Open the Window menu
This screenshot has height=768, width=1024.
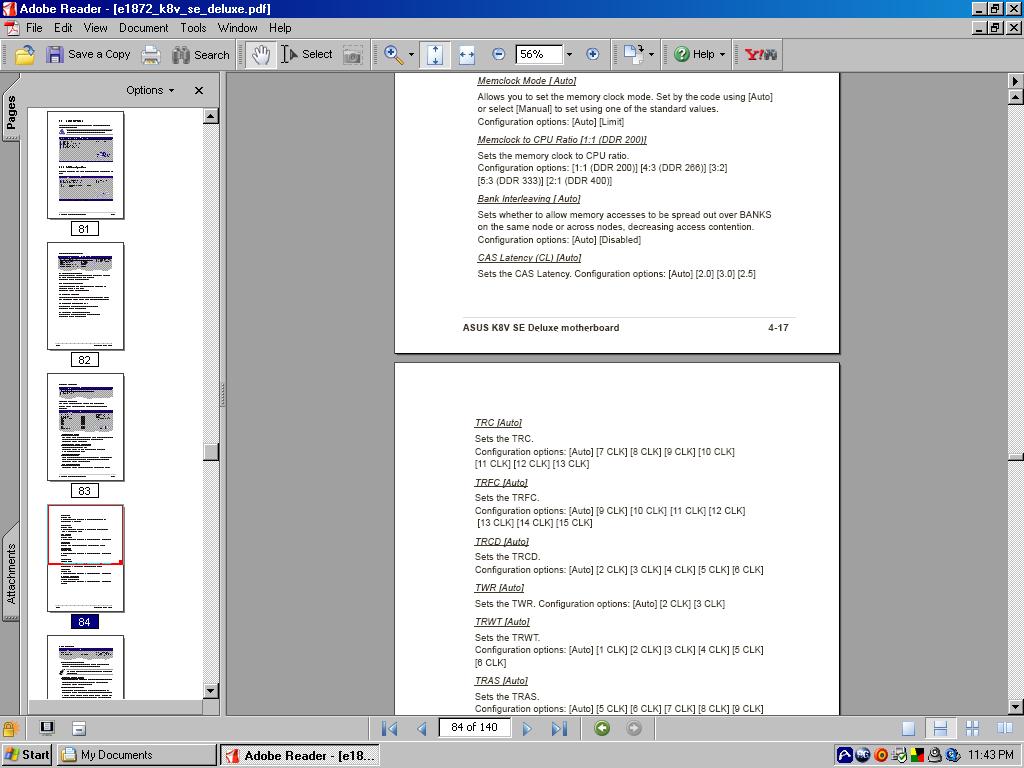[x=238, y=28]
